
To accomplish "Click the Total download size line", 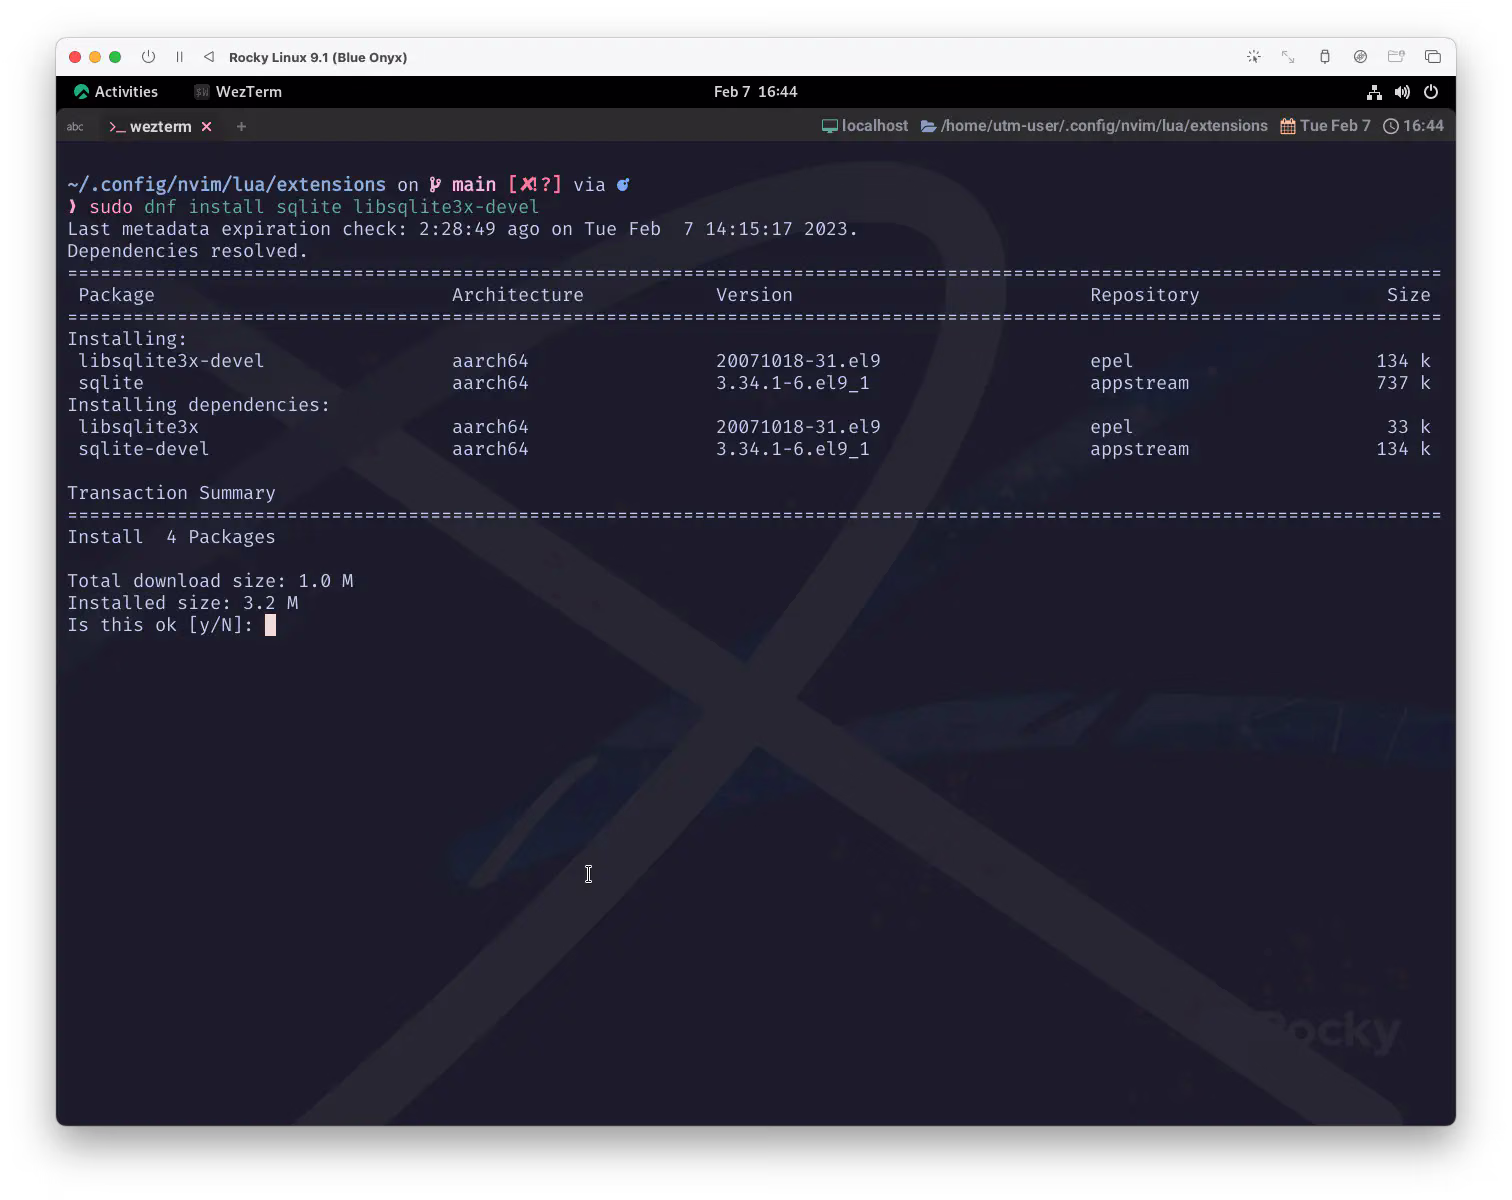I will [x=210, y=581].
